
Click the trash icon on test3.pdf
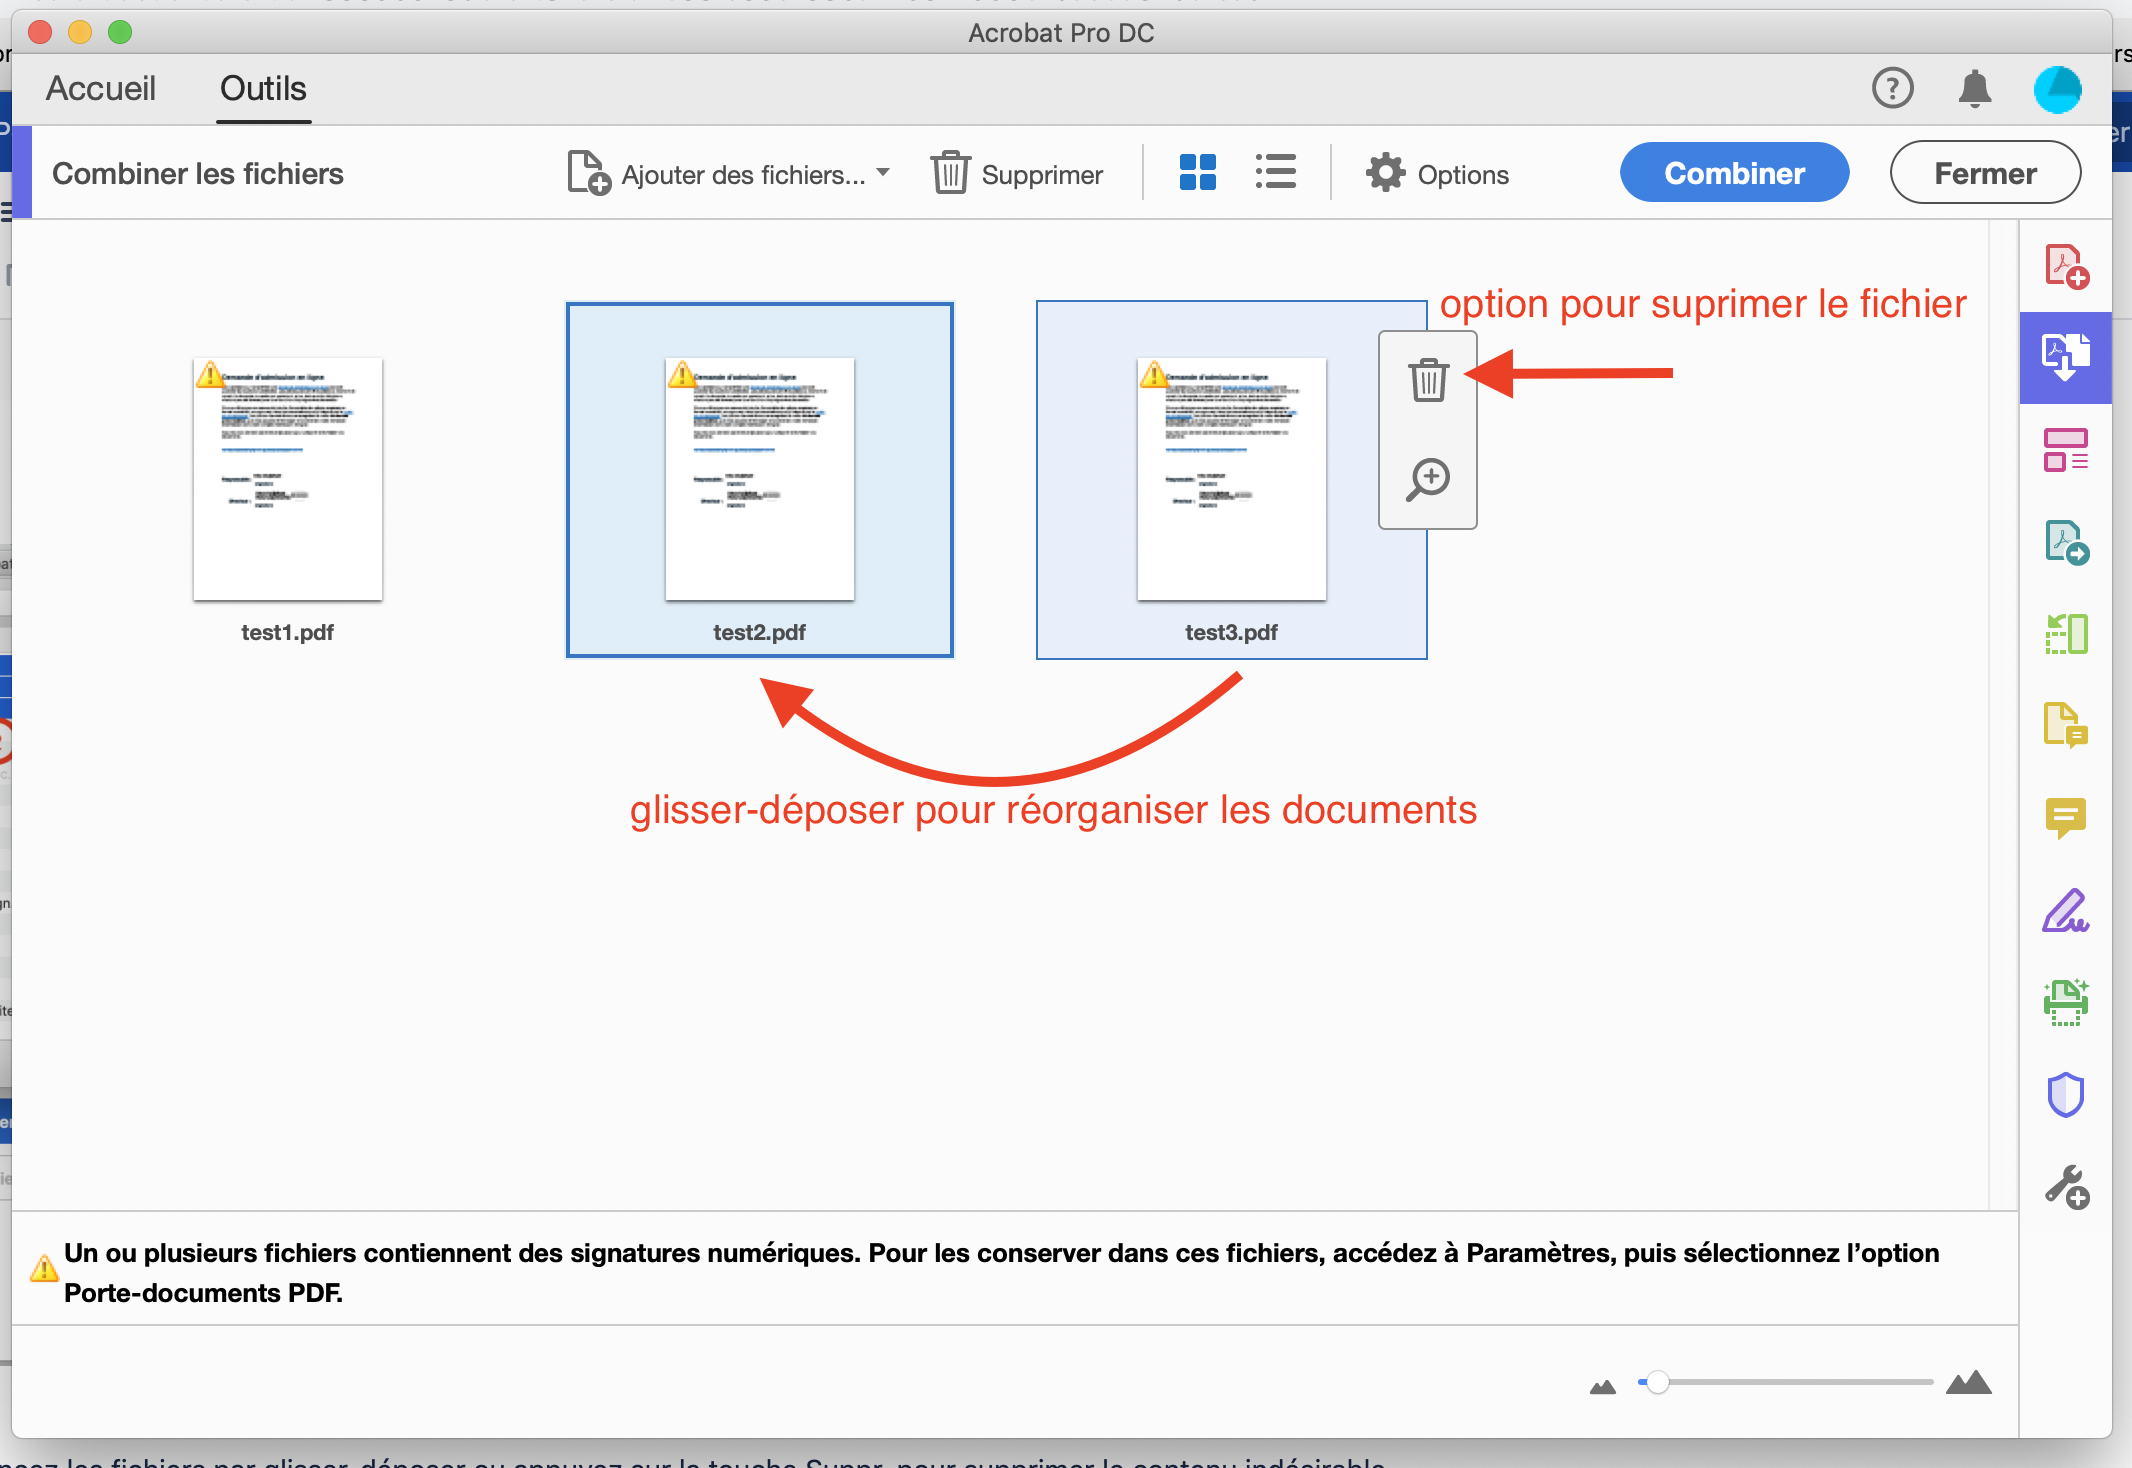1428,380
